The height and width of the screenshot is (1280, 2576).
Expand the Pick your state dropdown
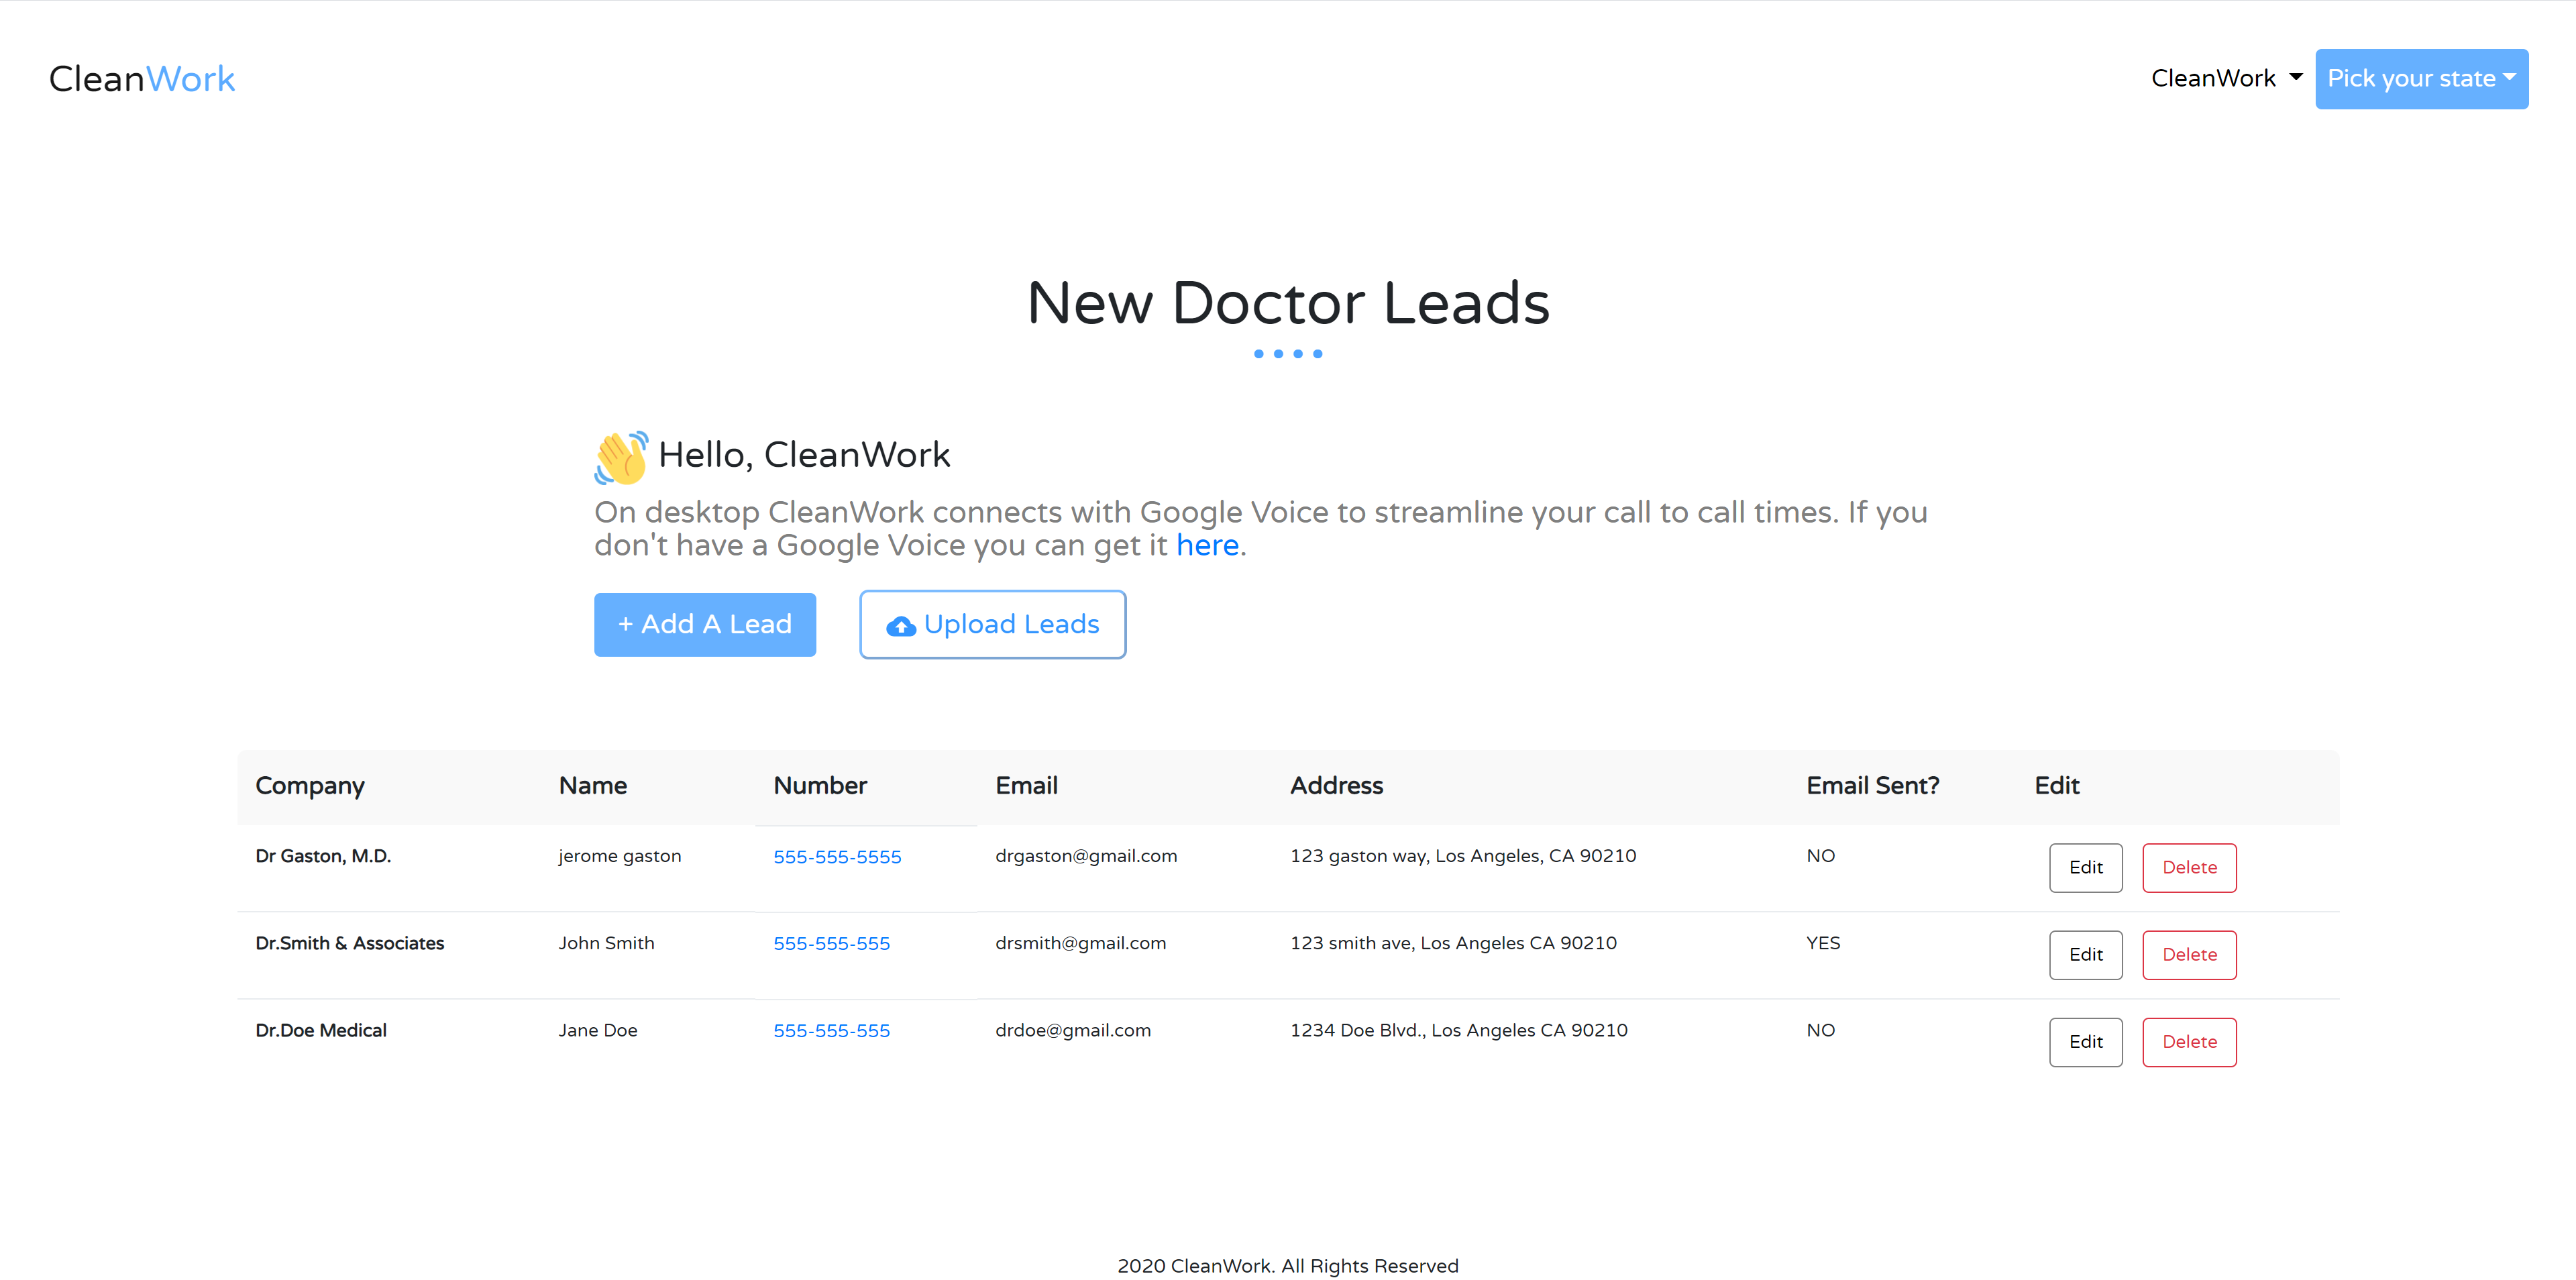click(2420, 78)
